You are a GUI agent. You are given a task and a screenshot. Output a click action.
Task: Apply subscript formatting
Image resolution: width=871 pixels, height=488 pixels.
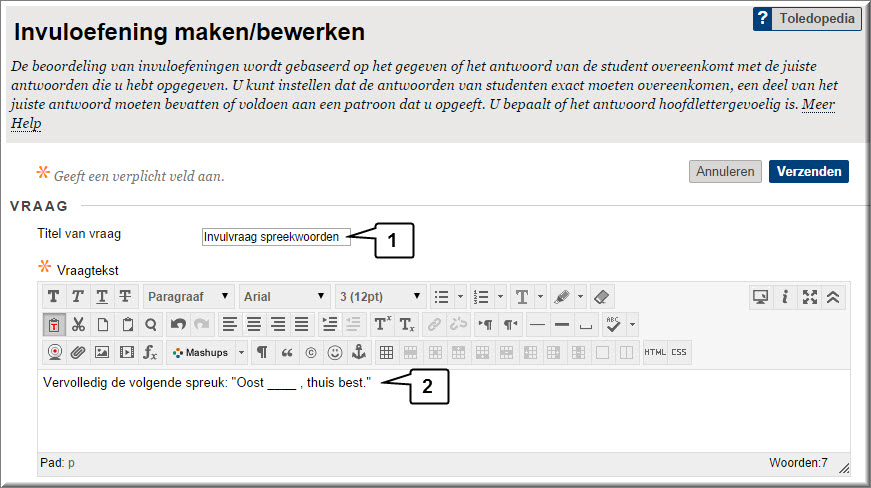pyautogui.click(x=407, y=324)
